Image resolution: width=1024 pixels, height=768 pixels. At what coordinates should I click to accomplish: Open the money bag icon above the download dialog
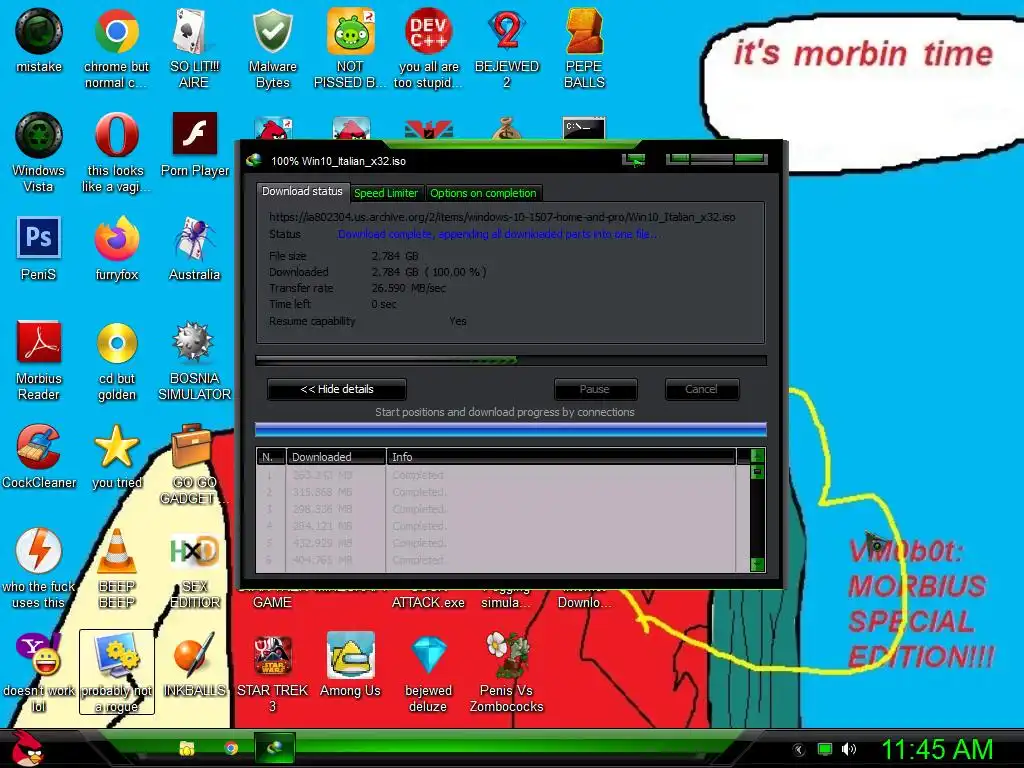(507, 129)
